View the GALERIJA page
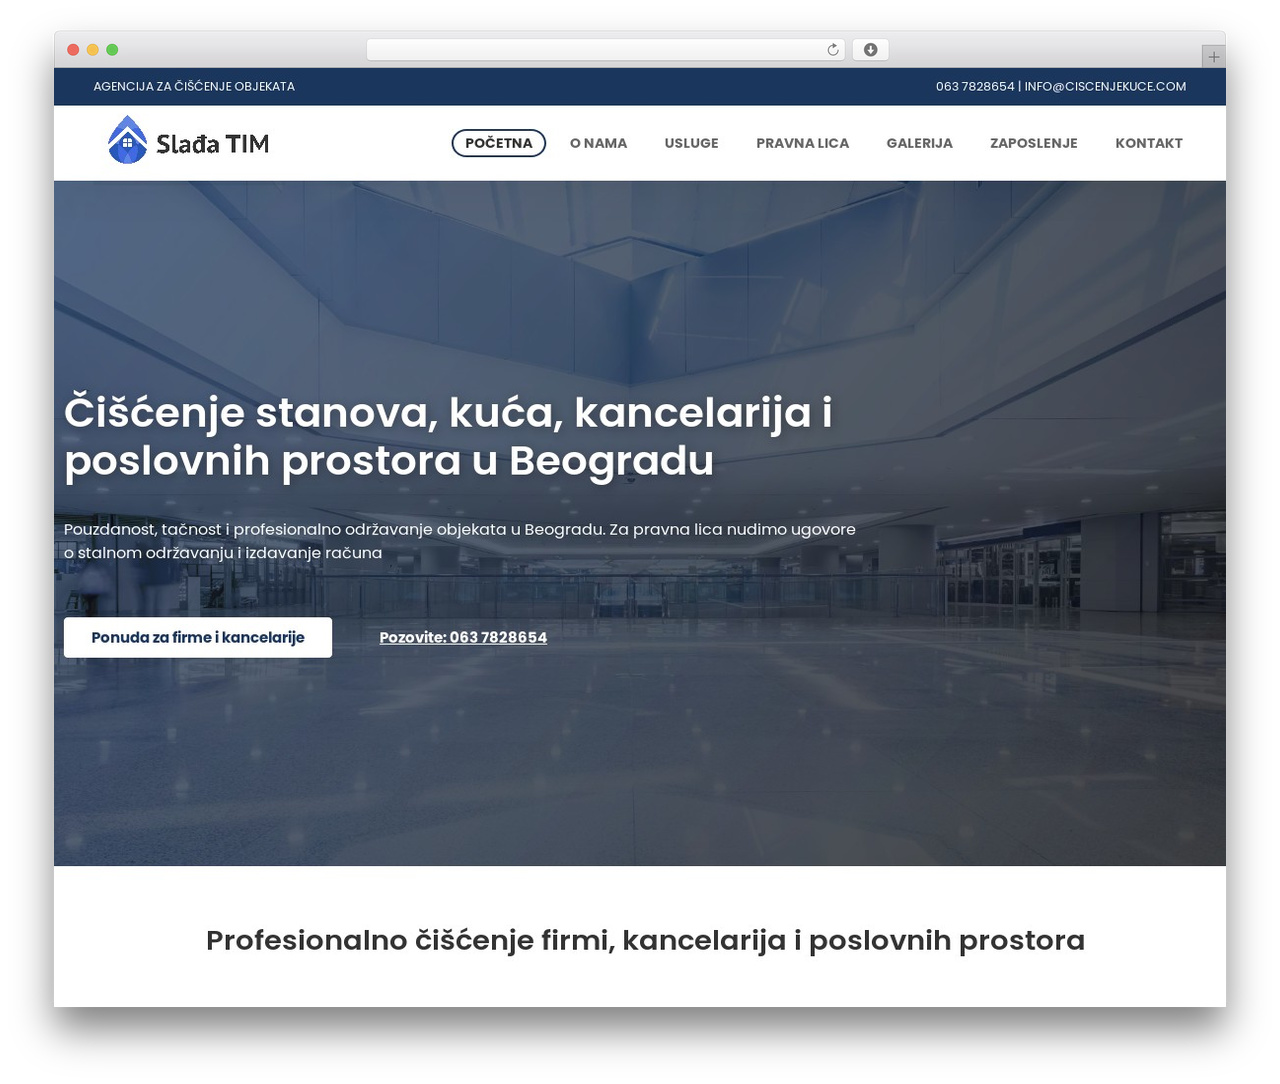1280x1084 pixels. click(x=919, y=143)
